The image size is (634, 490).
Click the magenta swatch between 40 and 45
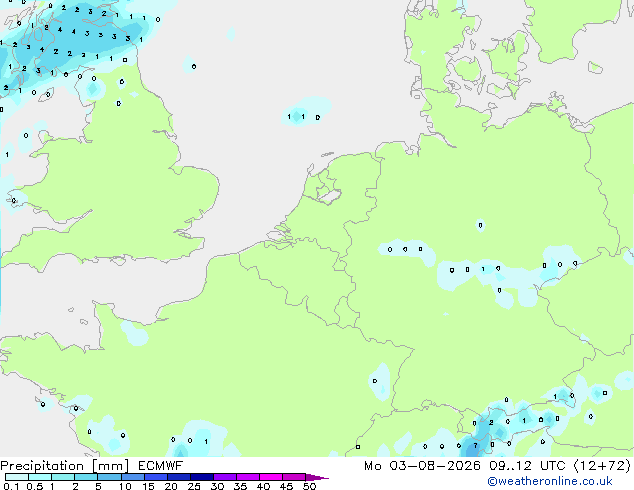[271, 477]
